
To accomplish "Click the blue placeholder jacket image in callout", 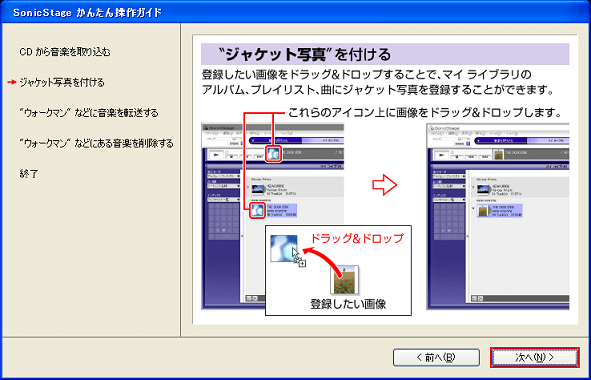I will tap(284, 248).
